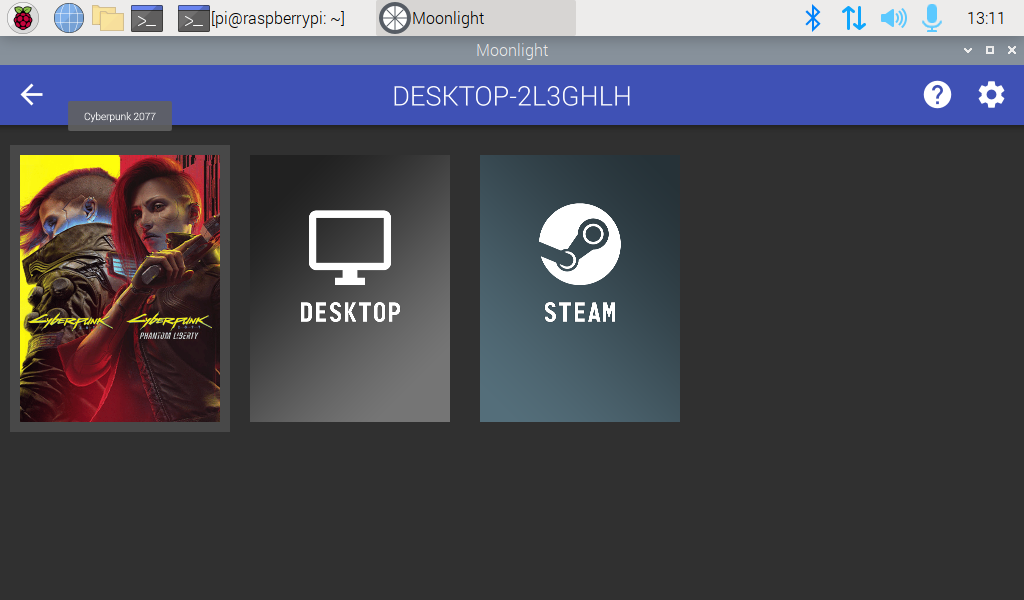This screenshot has height=600, width=1024.
Task: Switch to the pi@raspberrypi terminal window
Action: tap(262, 17)
